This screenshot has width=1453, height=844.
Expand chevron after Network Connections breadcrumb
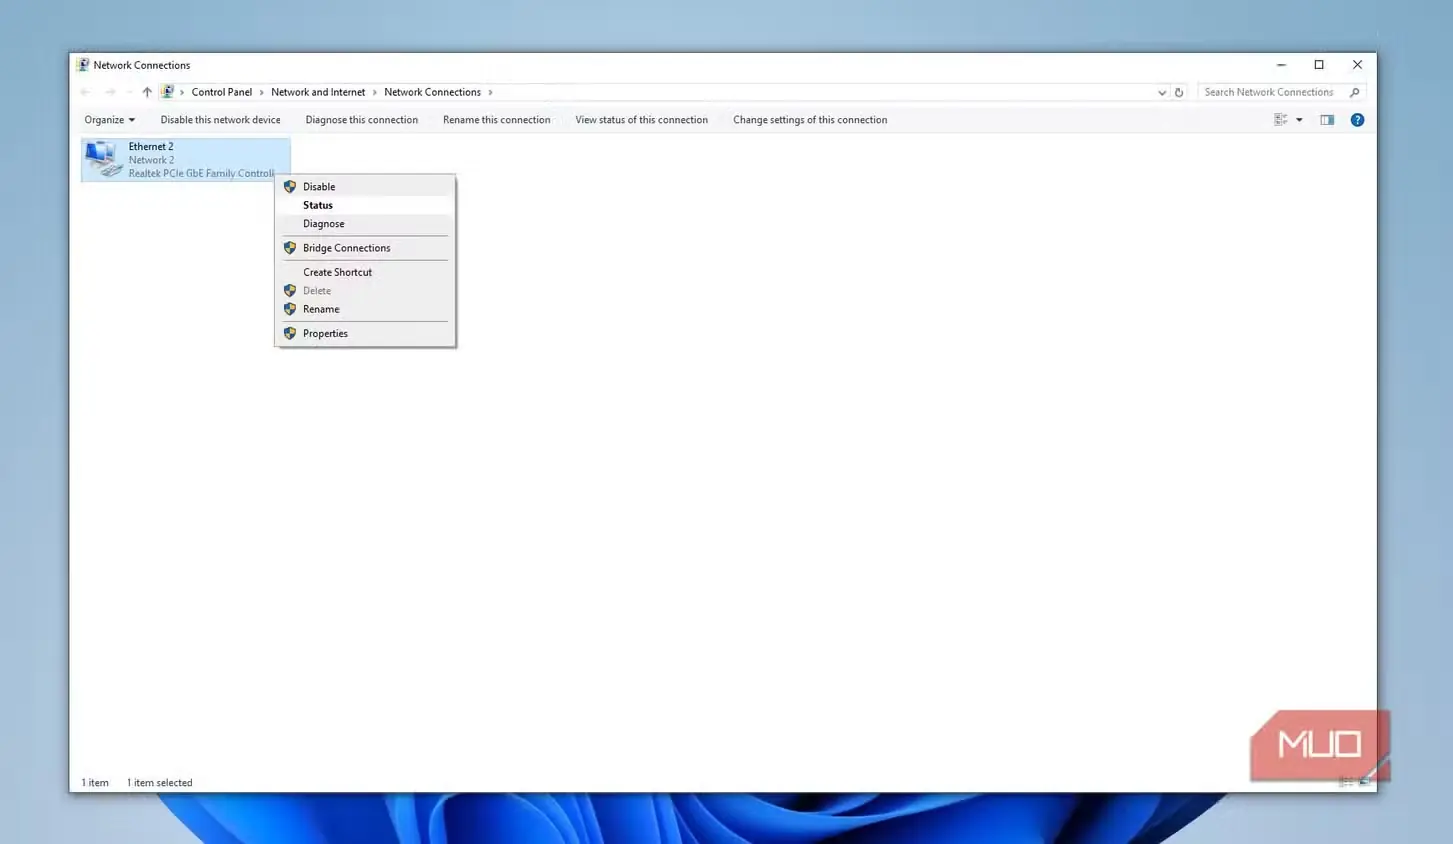[x=490, y=92]
